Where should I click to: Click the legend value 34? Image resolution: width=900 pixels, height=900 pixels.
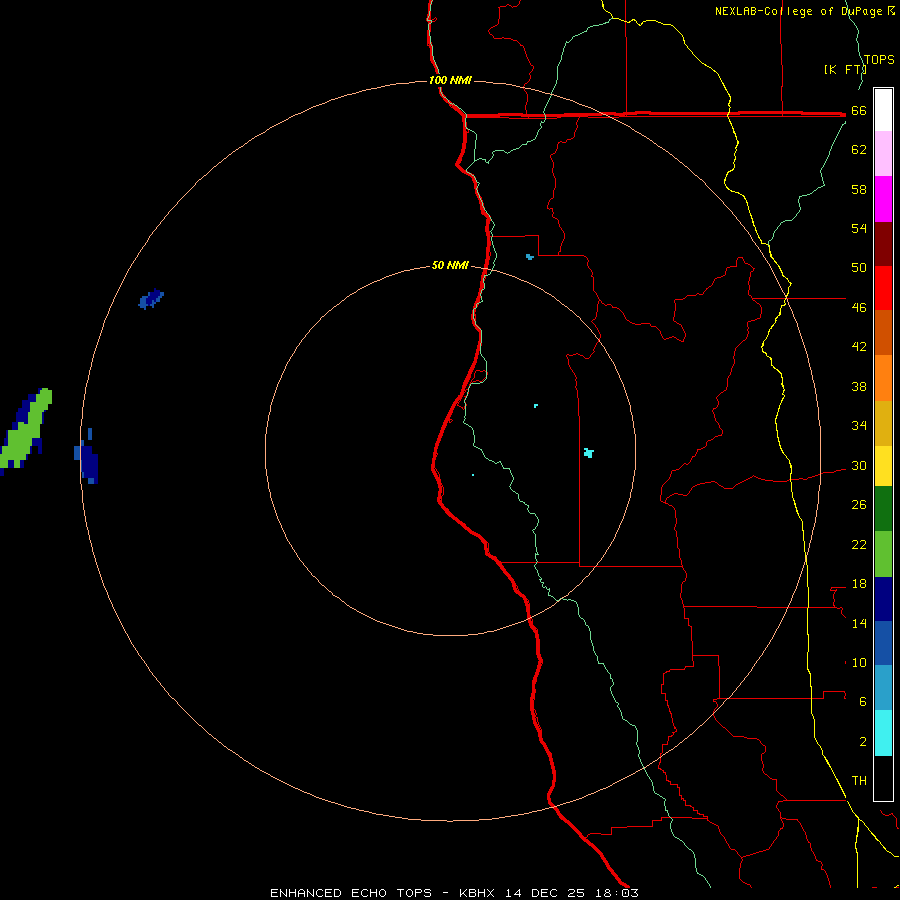[x=859, y=425]
